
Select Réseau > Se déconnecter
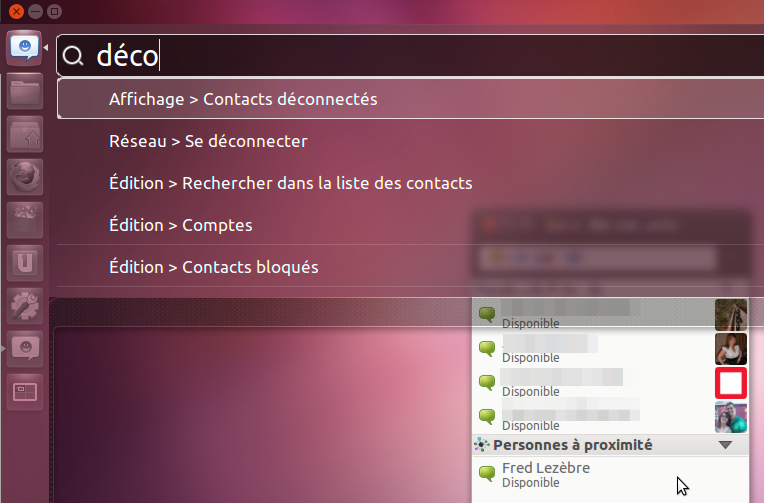coord(208,141)
